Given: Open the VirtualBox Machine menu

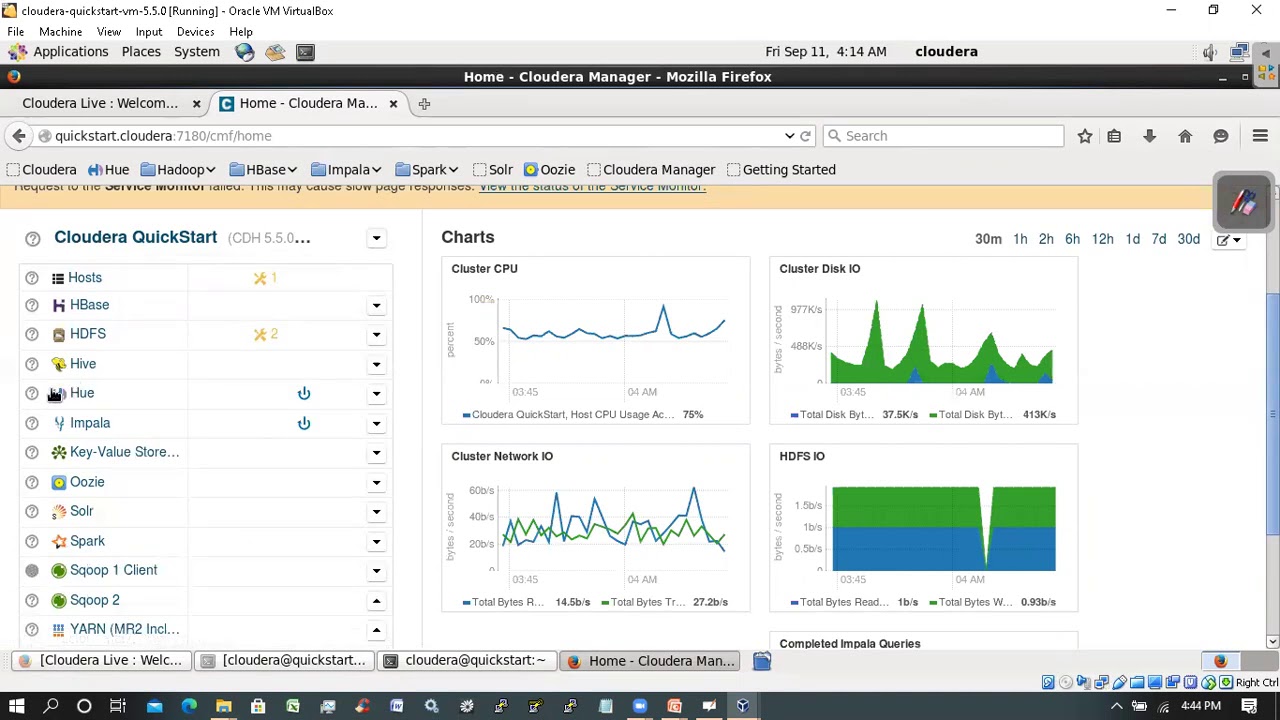Looking at the screenshot, I should 60,31.
